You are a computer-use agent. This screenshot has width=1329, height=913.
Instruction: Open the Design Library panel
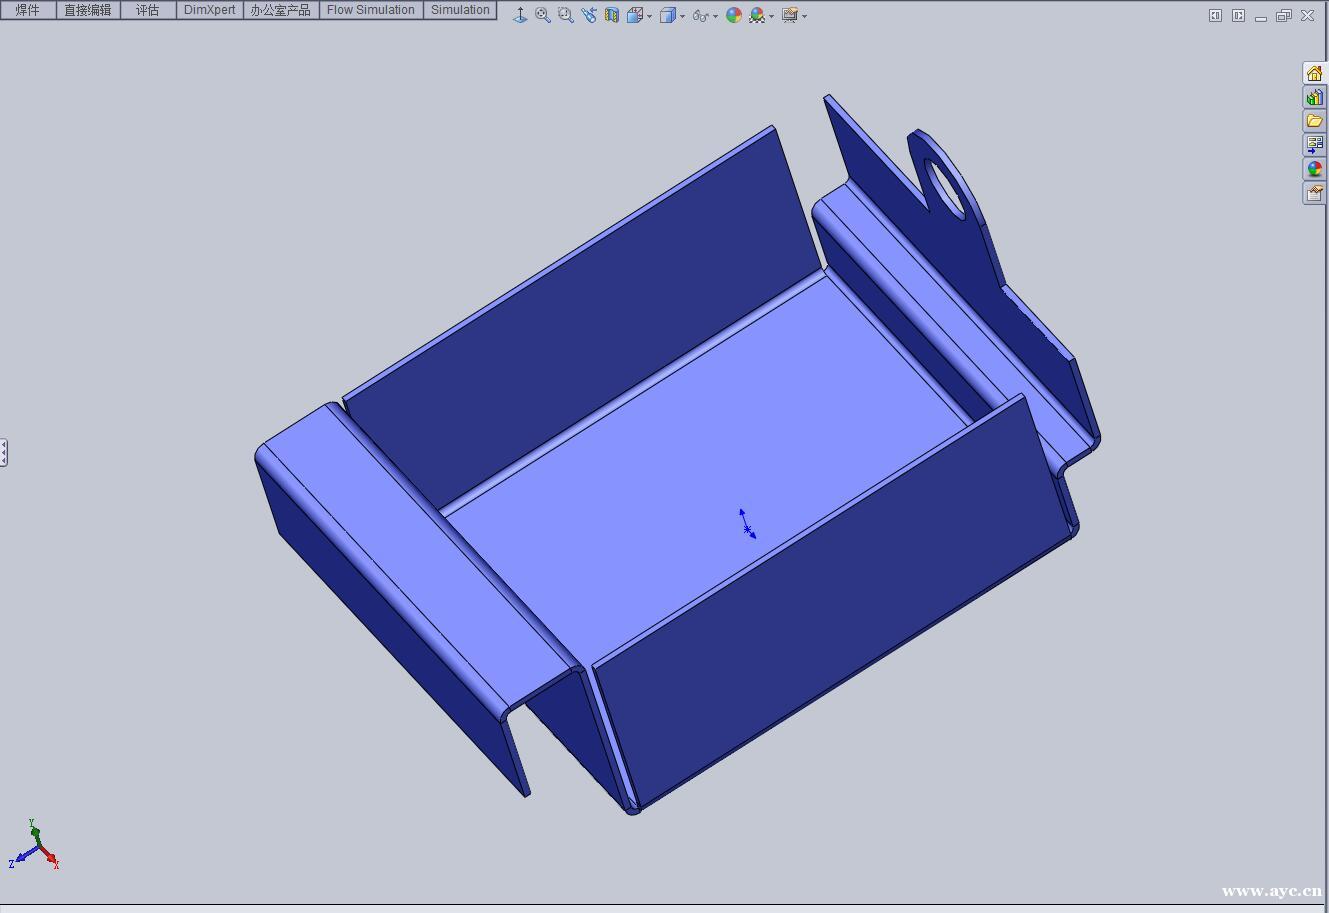(1314, 96)
